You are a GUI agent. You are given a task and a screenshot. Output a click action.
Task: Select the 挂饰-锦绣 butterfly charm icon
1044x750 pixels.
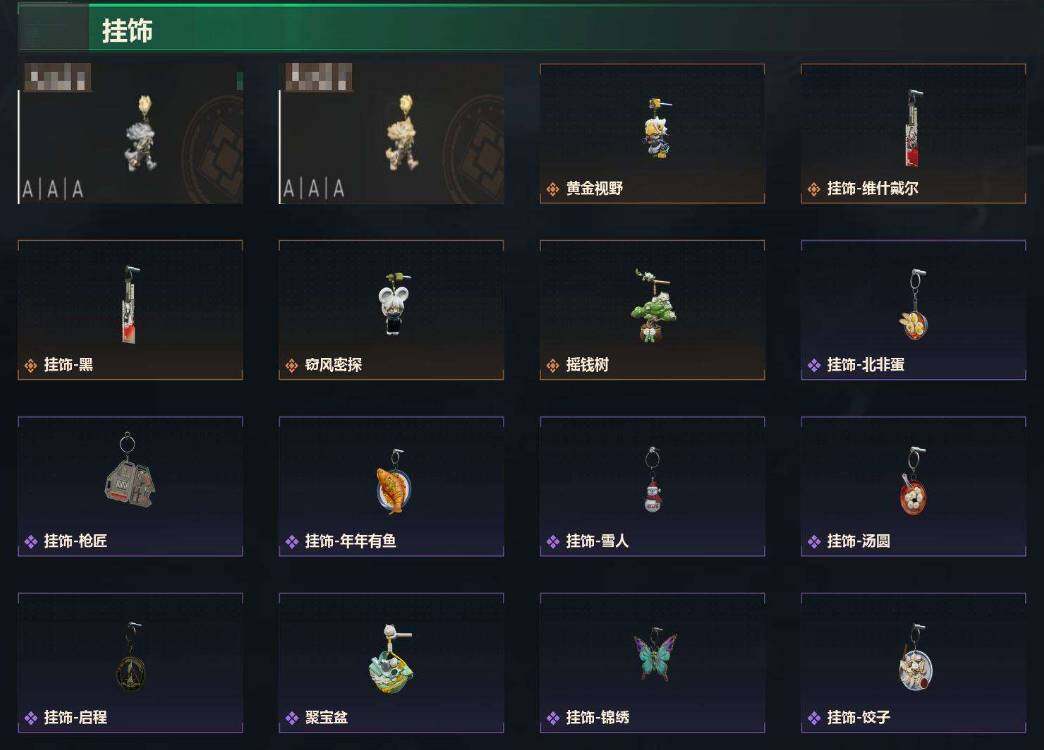click(655, 655)
